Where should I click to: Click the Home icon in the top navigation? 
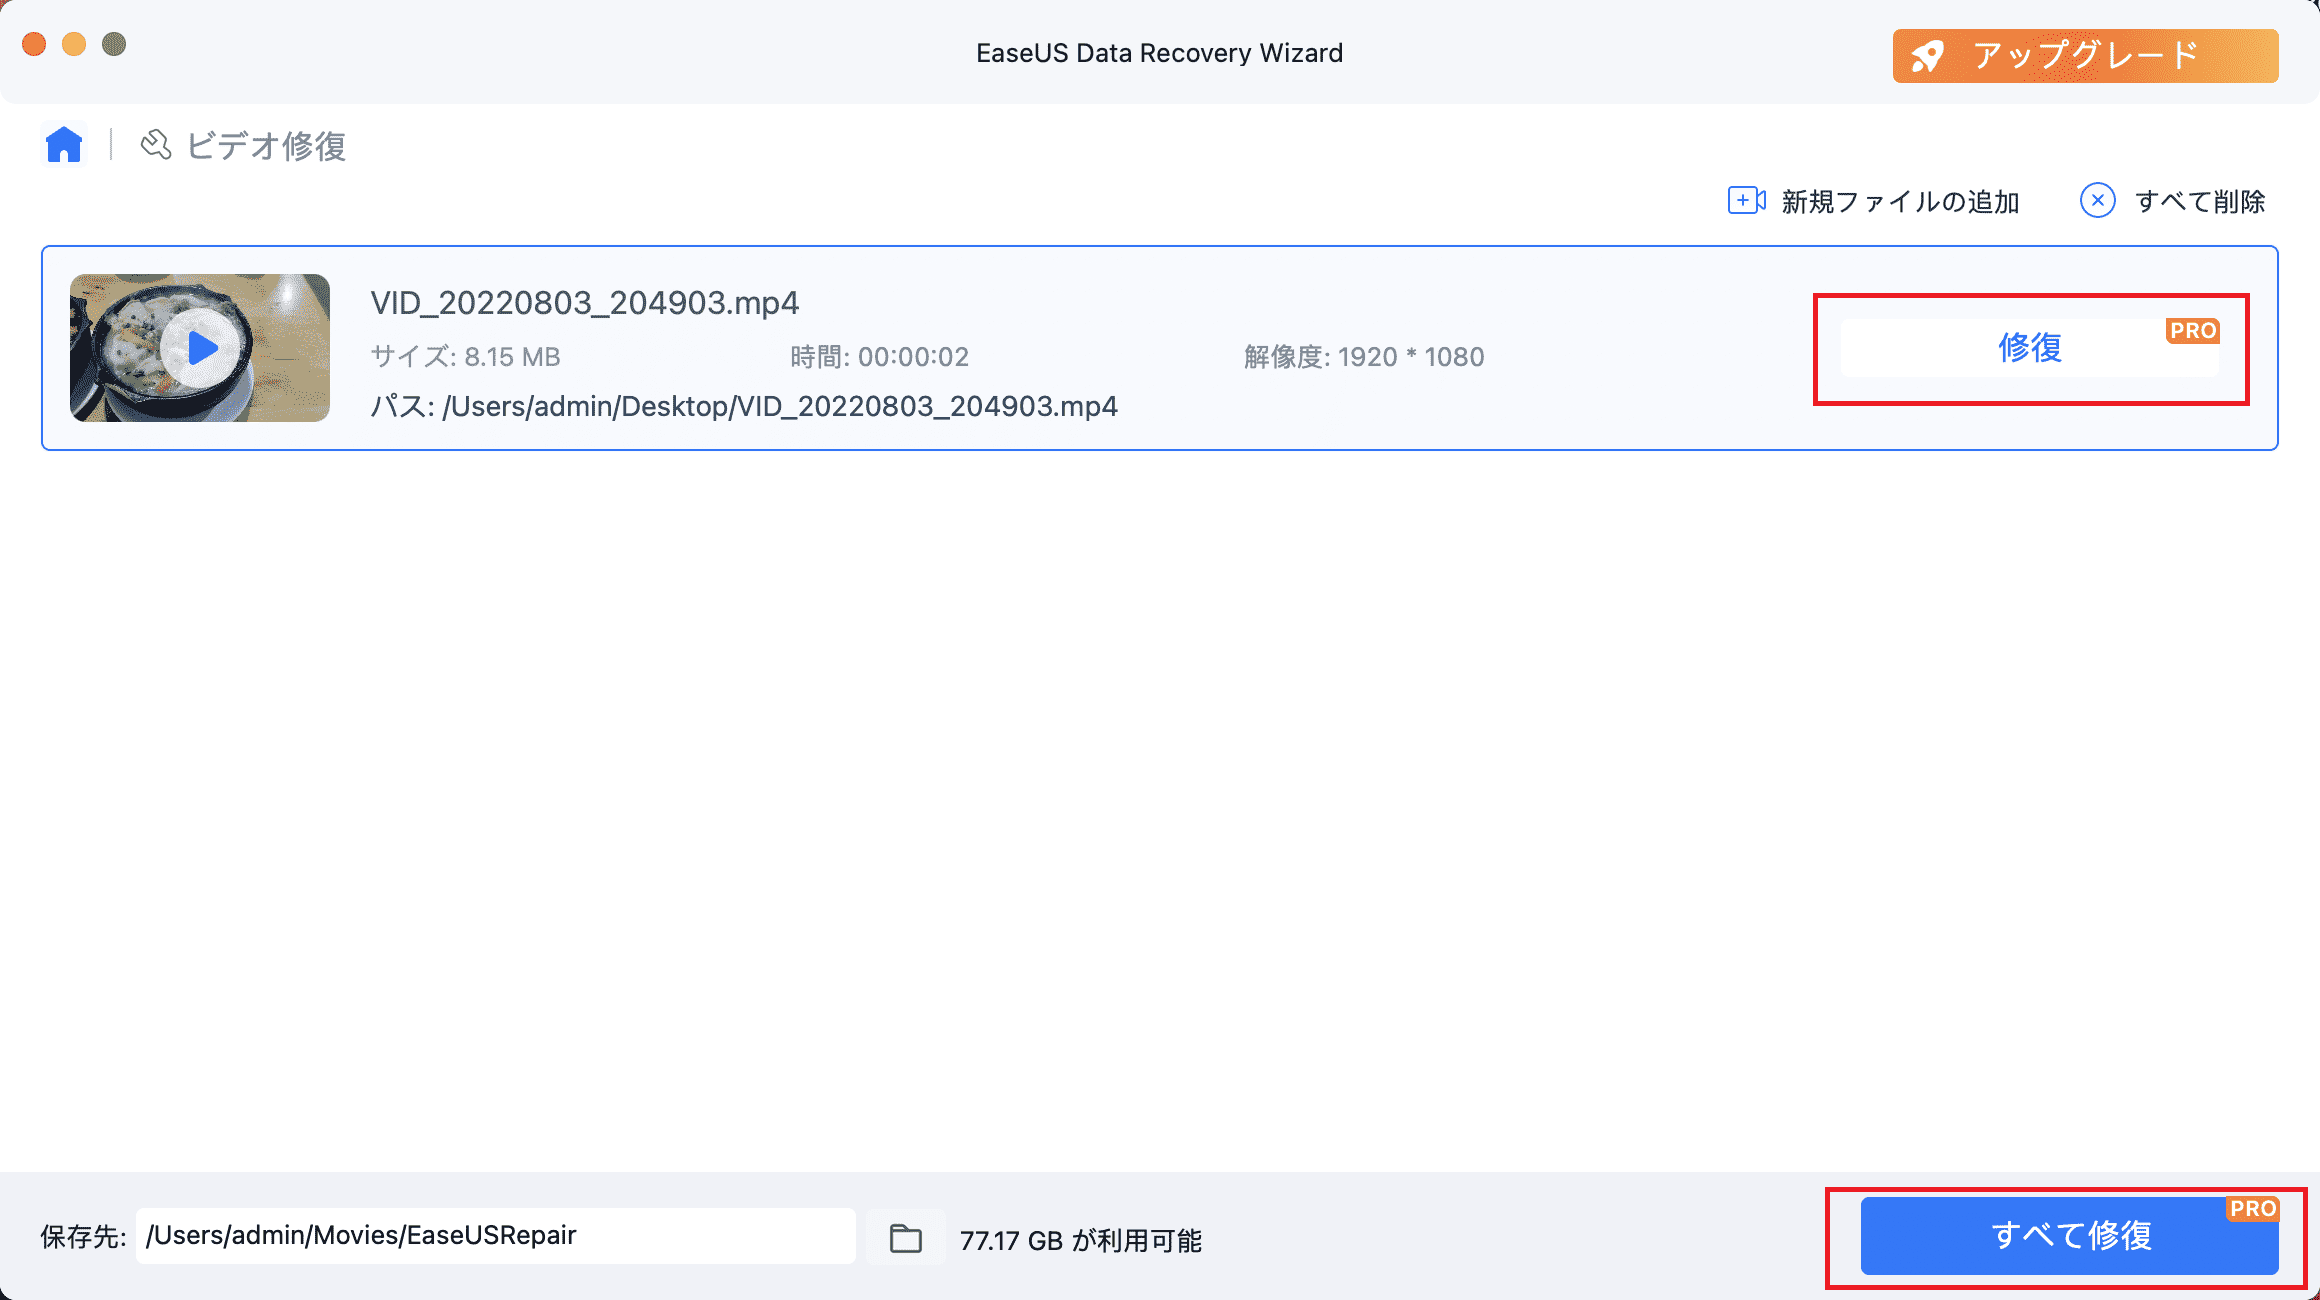click(x=63, y=144)
